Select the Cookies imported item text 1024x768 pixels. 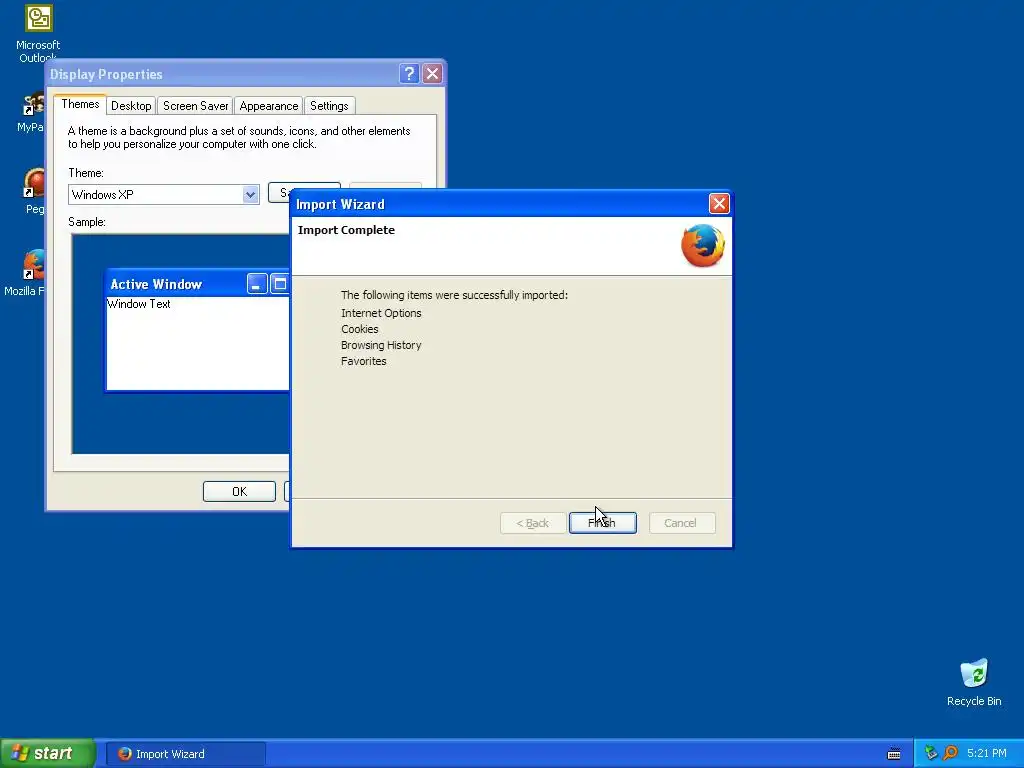point(359,329)
